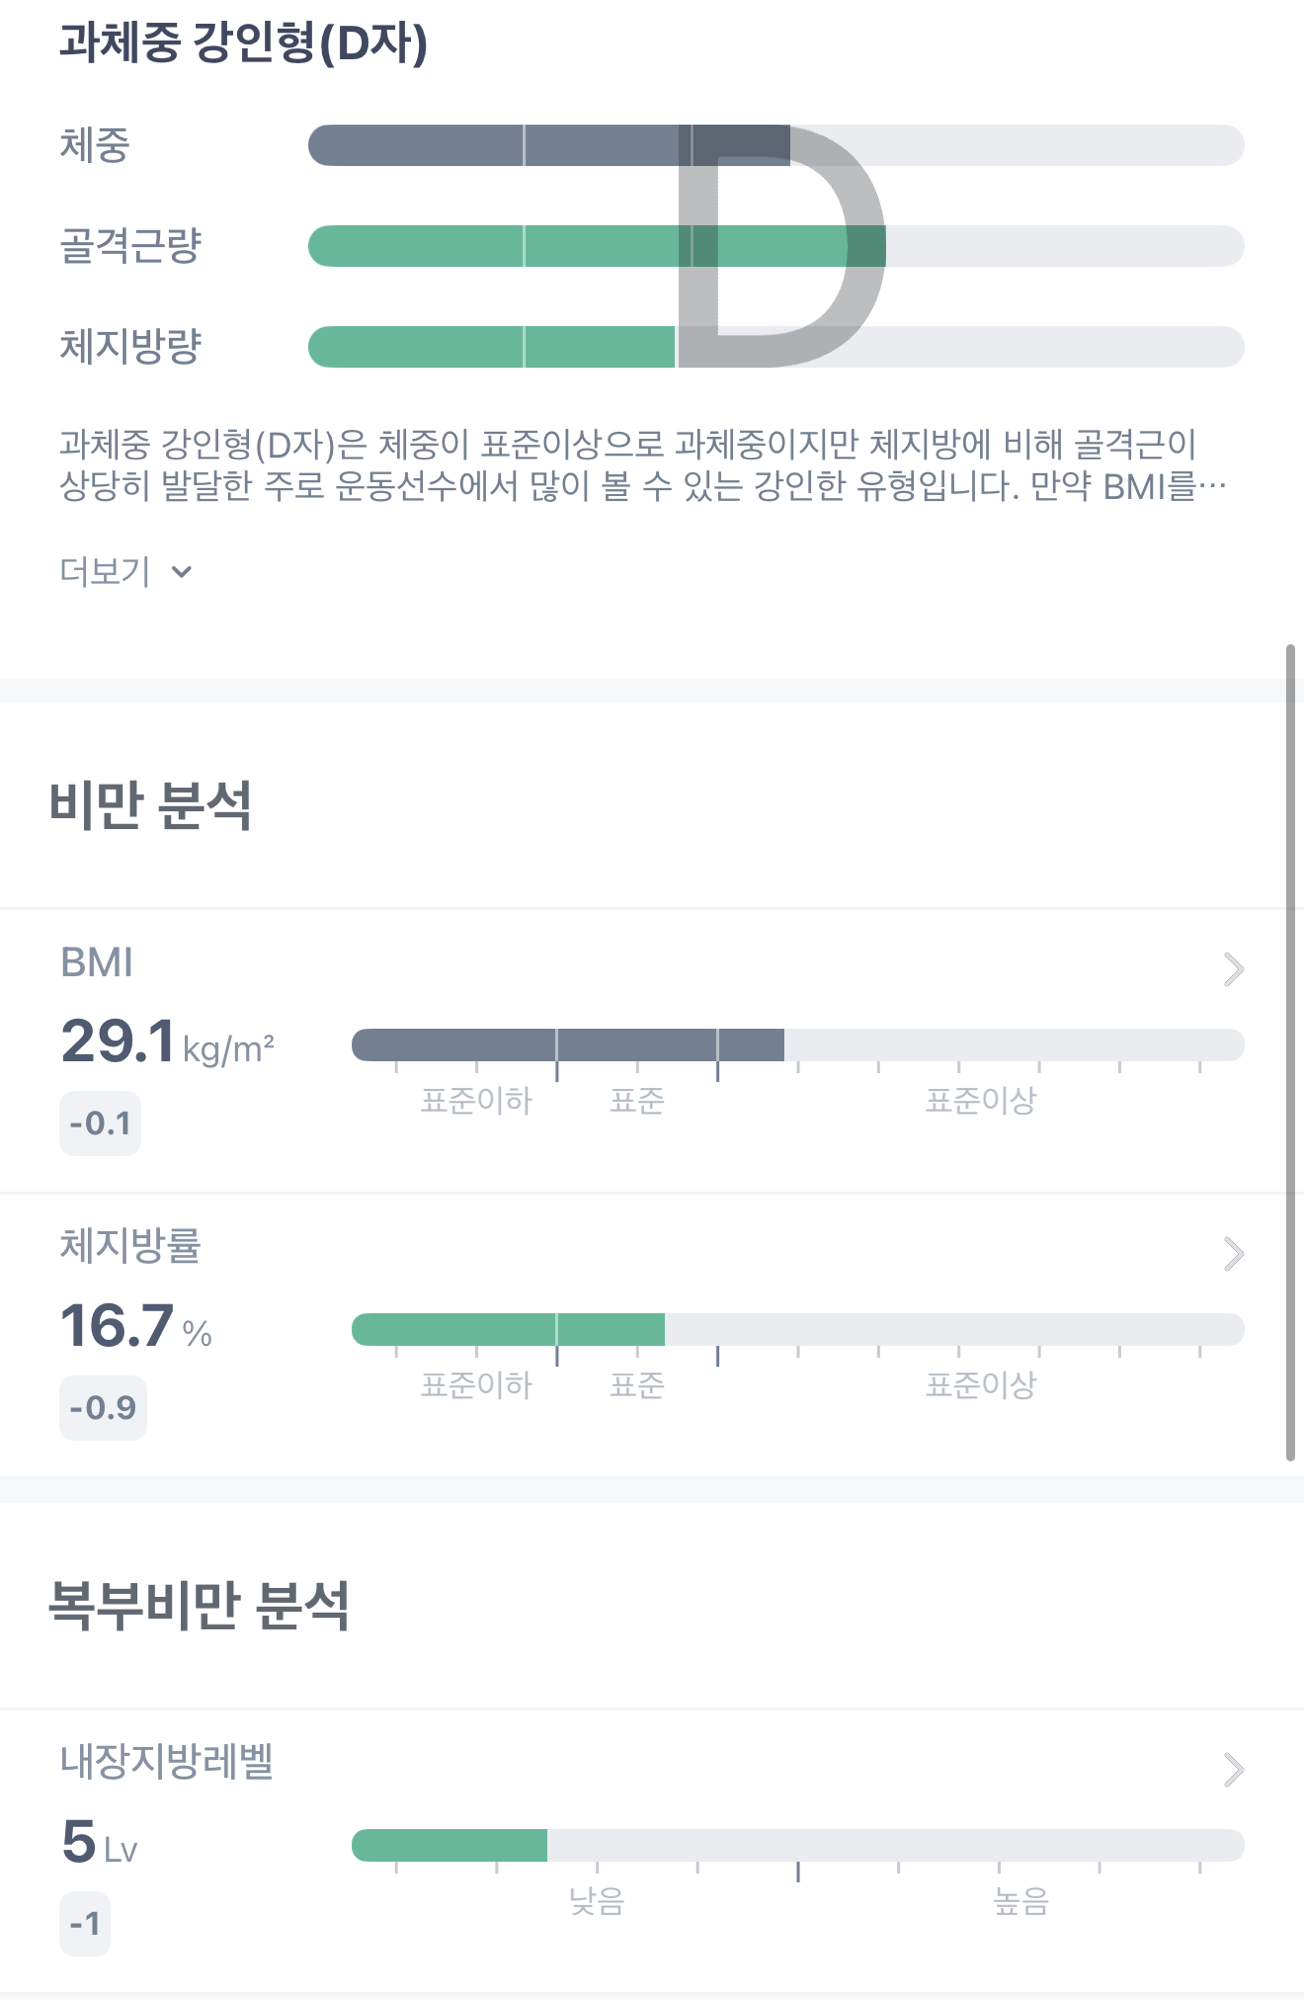Viewport: 1304px width, 2000px height.
Task: Select the BMI gauge bar
Action: 797,1045
